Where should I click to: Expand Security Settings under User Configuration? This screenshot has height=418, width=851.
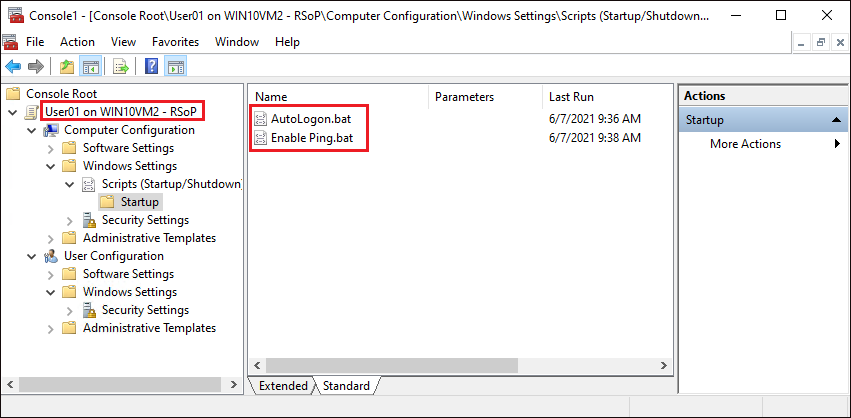tap(69, 310)
